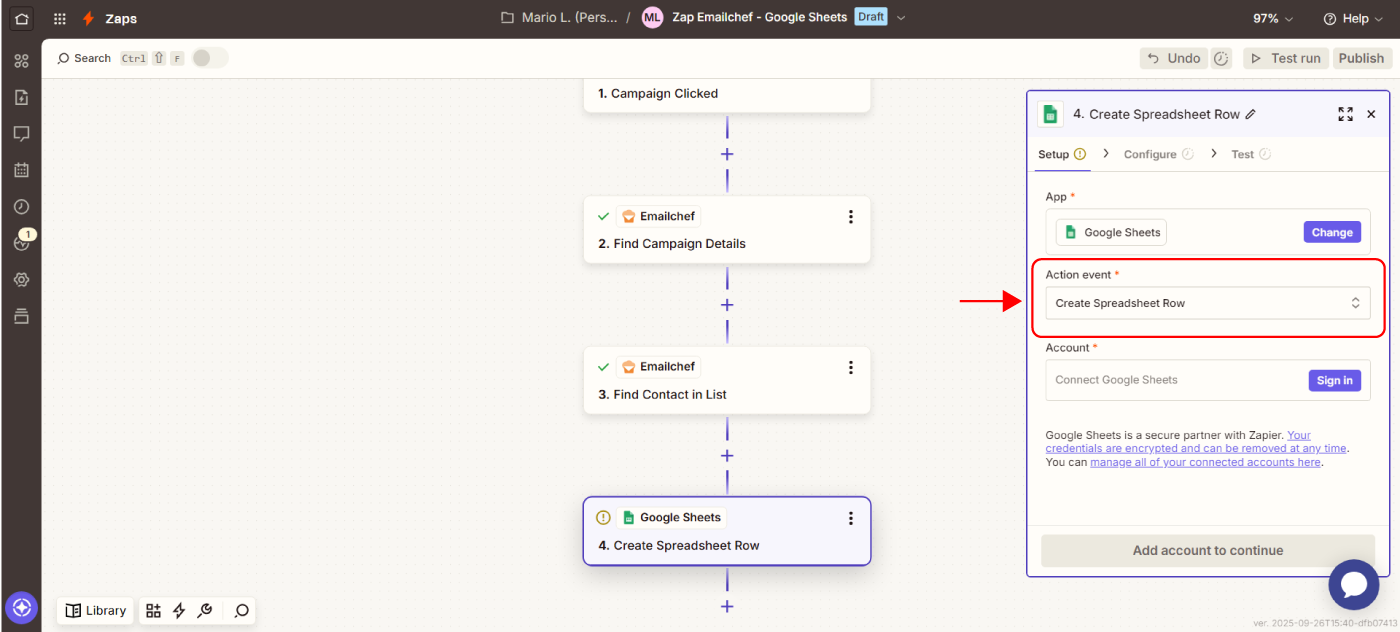Click the Sign in button
Screen dimensions: 1400x632
coord(1334,380)
